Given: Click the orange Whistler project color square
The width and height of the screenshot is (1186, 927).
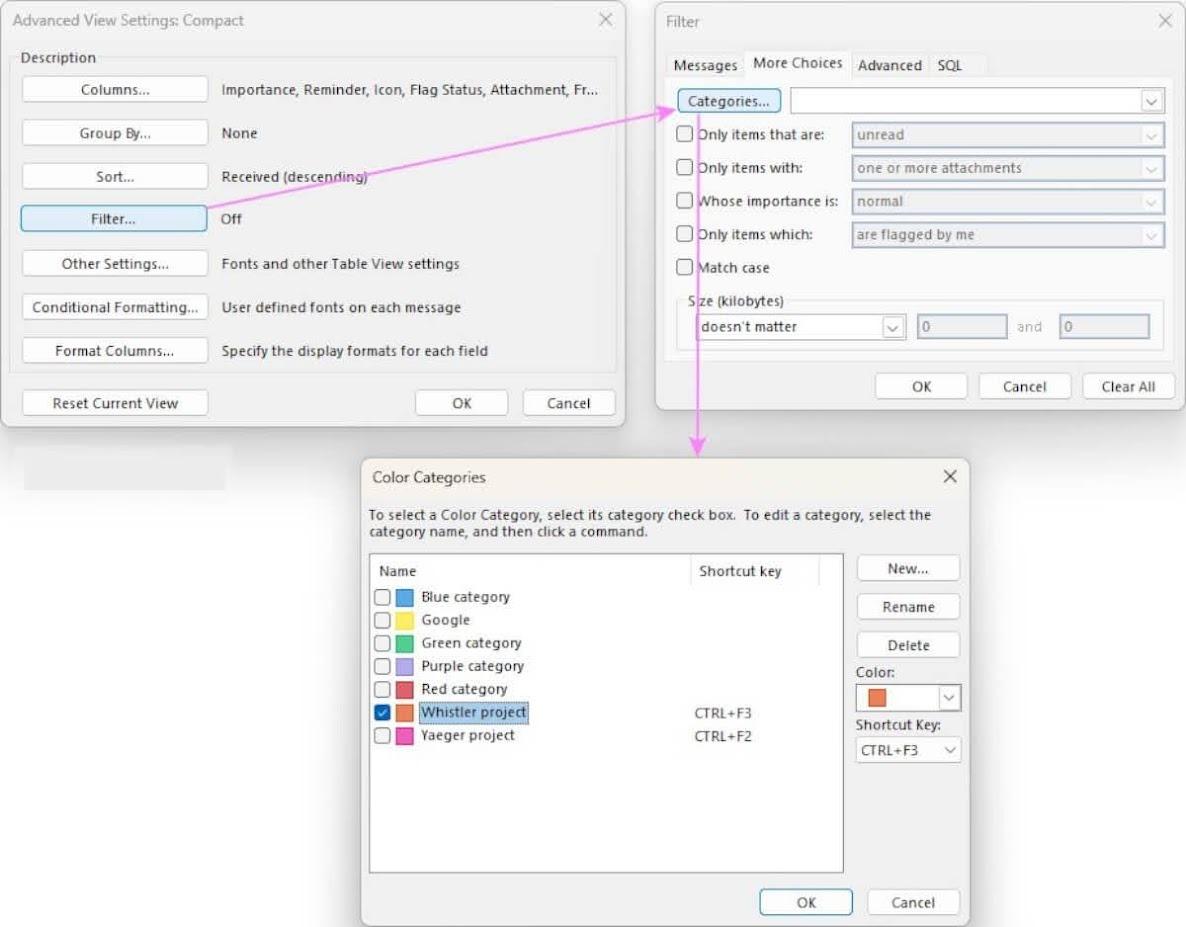Looking at the screenshot, I should tap(405, 713).
